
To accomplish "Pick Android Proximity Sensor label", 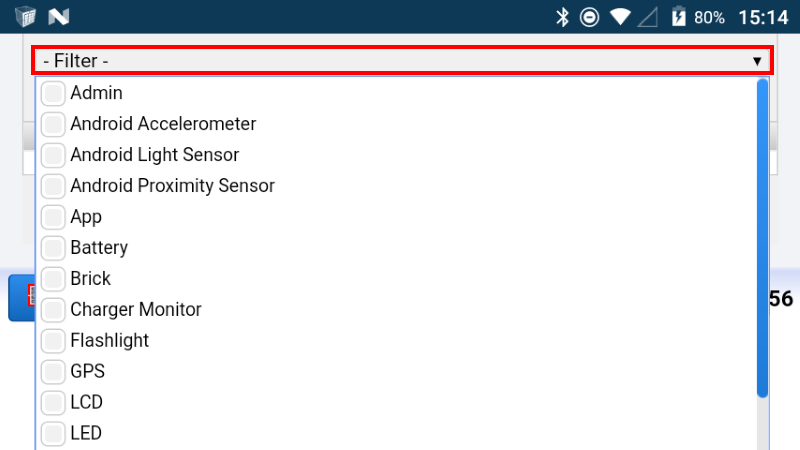I will coord(172,186).
